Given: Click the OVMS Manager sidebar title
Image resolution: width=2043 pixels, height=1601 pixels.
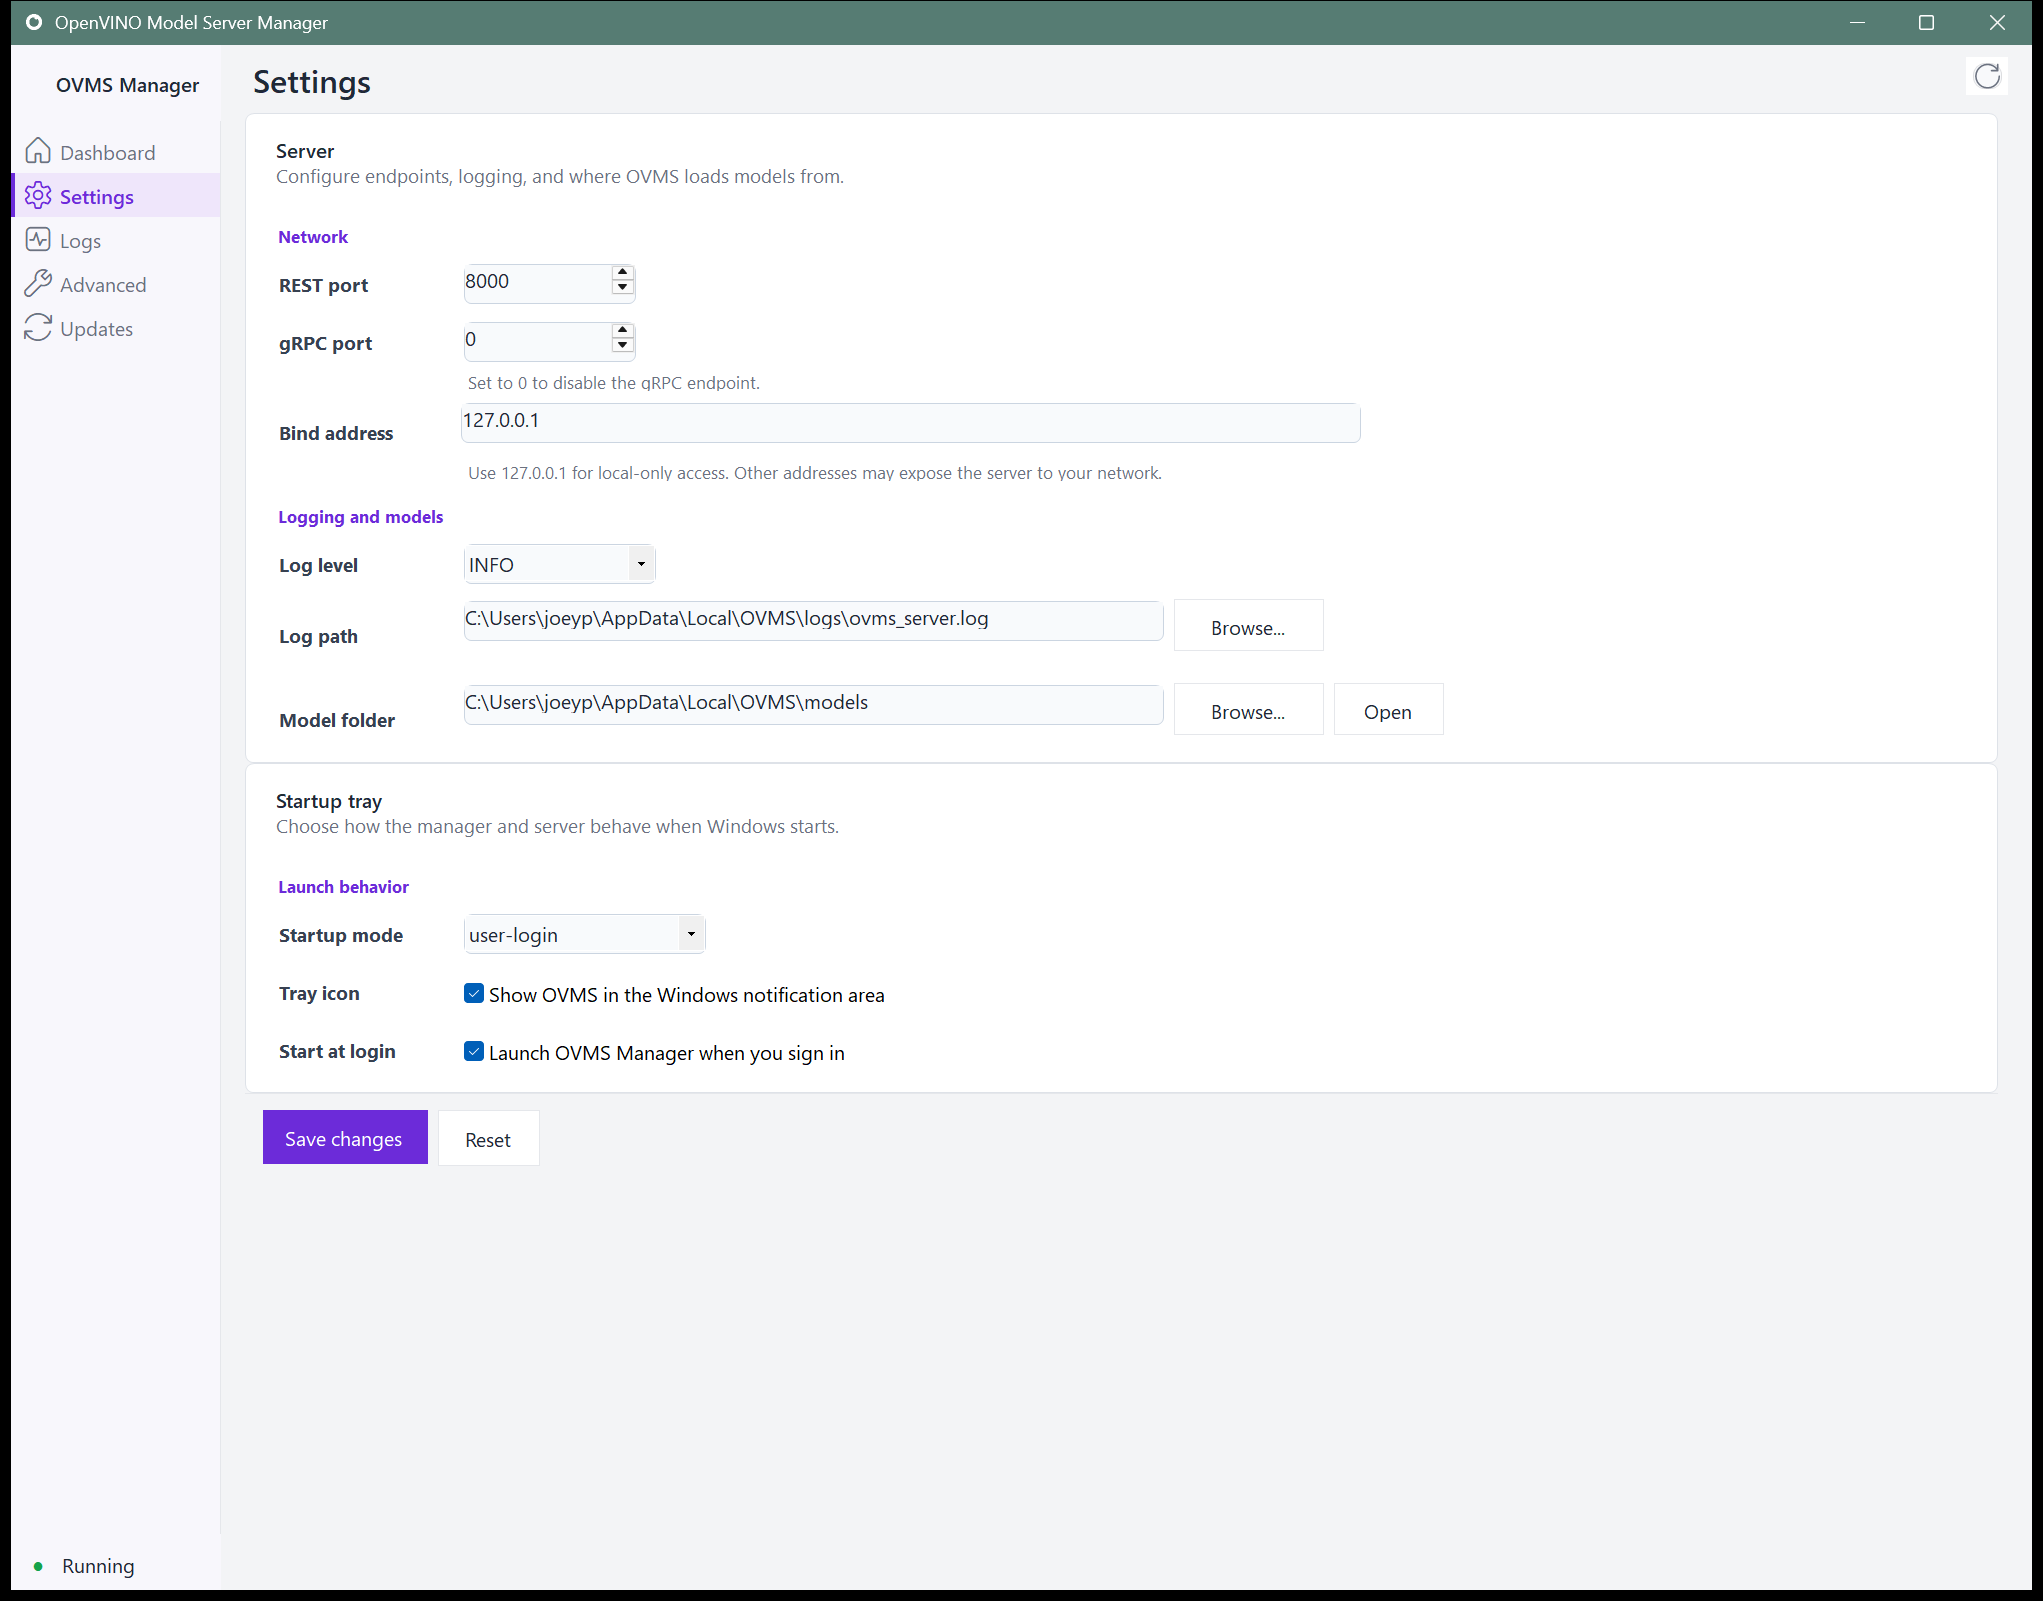Looking at the screenshot, I should (x=127, y=85).
